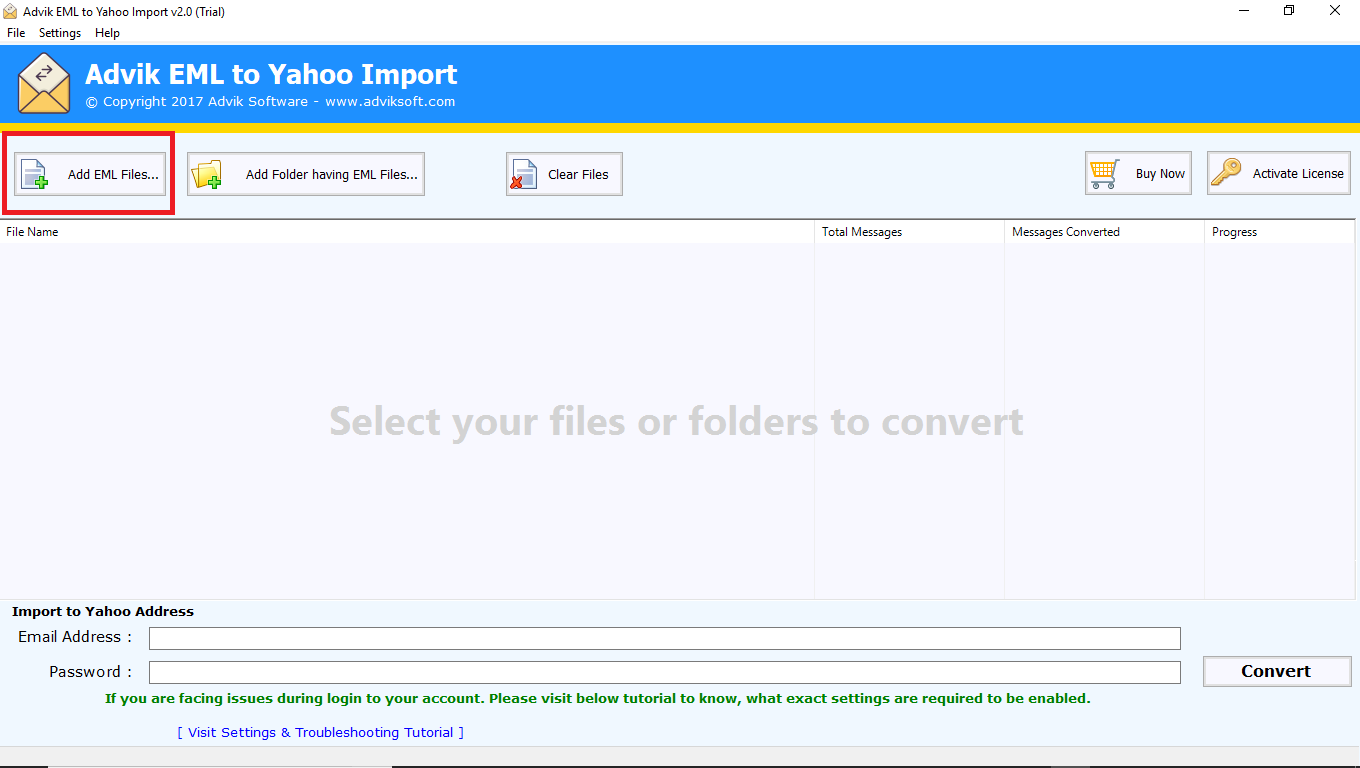1360x768 pixels.
Task: Open the Buy Now shopping cart button
Action: [x=1138, y=173]
